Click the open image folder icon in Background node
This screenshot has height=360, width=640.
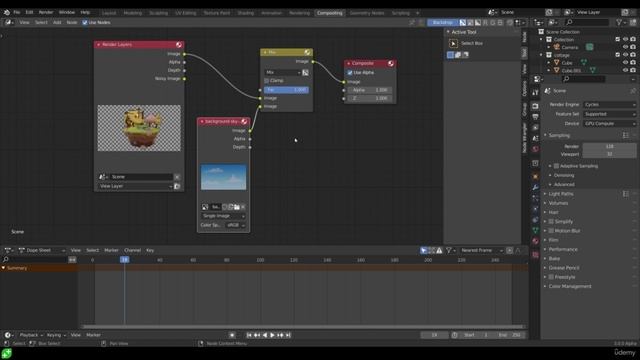pos(237,207)
